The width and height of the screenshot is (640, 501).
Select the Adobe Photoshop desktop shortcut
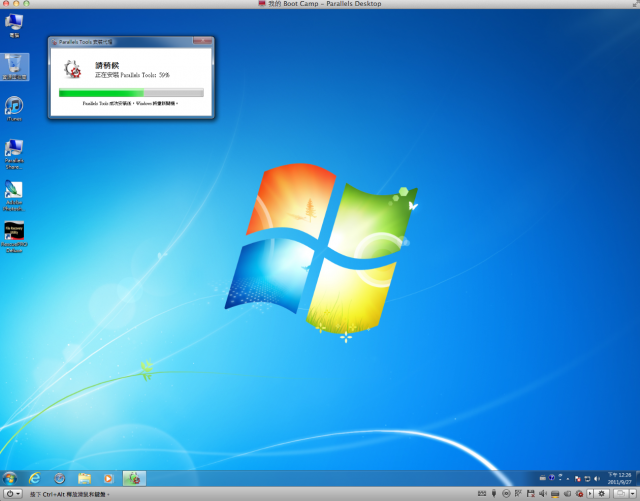14,196
